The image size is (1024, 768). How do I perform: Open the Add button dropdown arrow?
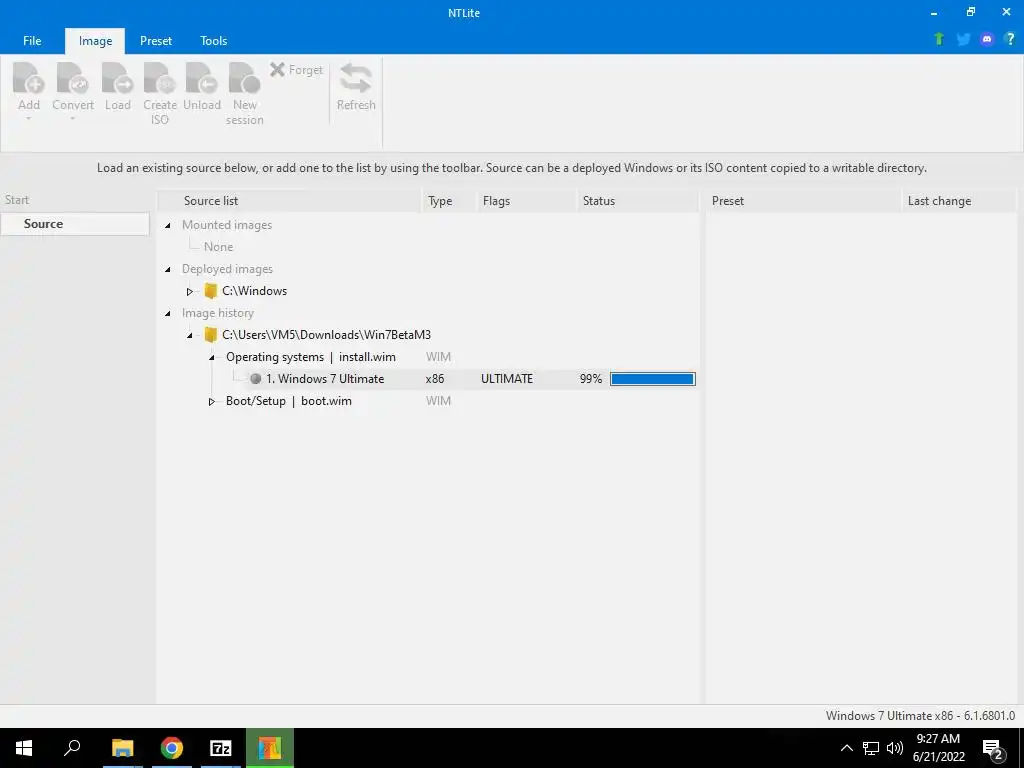(29, 119)
